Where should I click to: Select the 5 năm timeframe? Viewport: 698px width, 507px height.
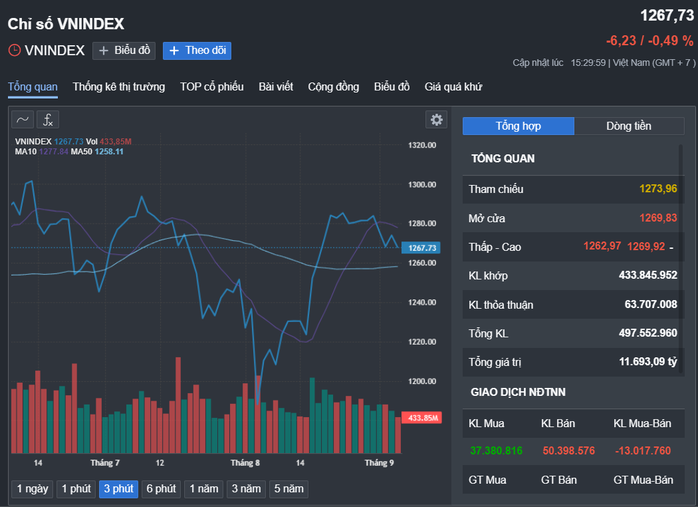[x=288, y=489]
